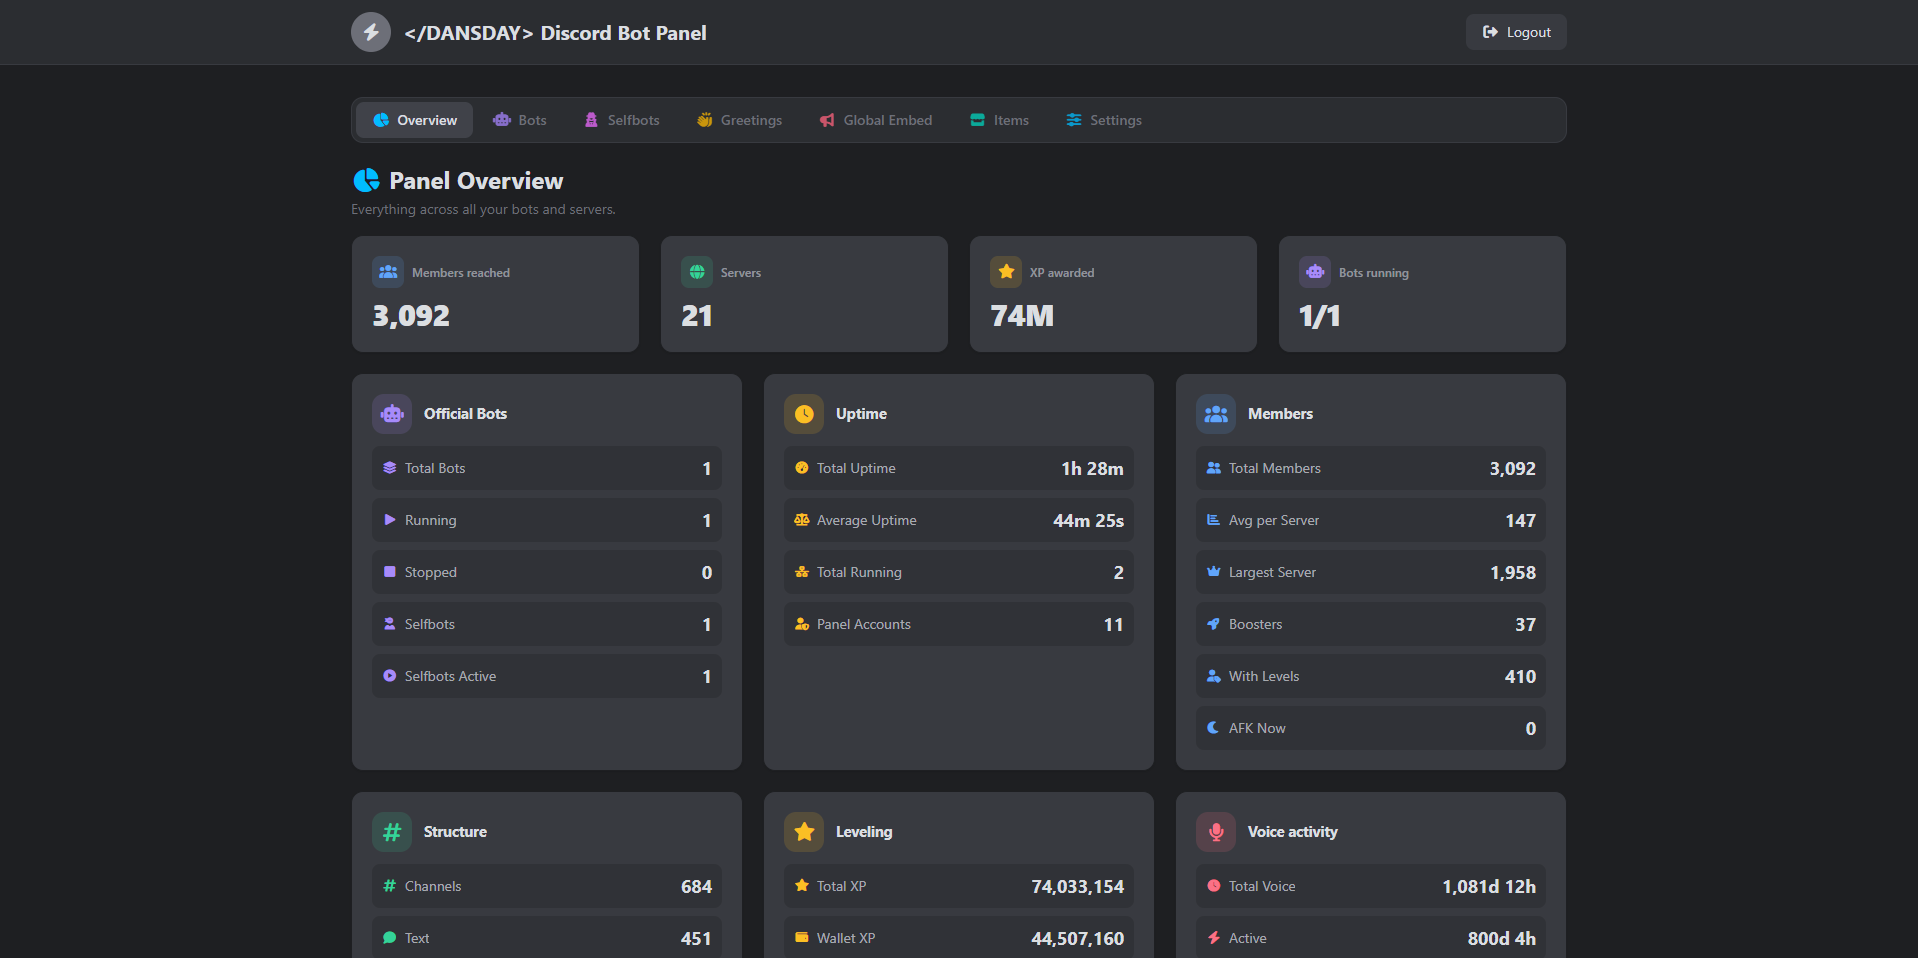Open the Global Embed tab

coord(876,120)
